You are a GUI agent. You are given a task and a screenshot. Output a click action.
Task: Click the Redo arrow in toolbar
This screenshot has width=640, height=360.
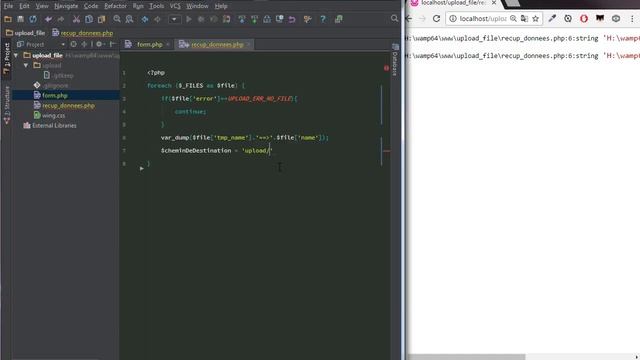tap(61, 19)
